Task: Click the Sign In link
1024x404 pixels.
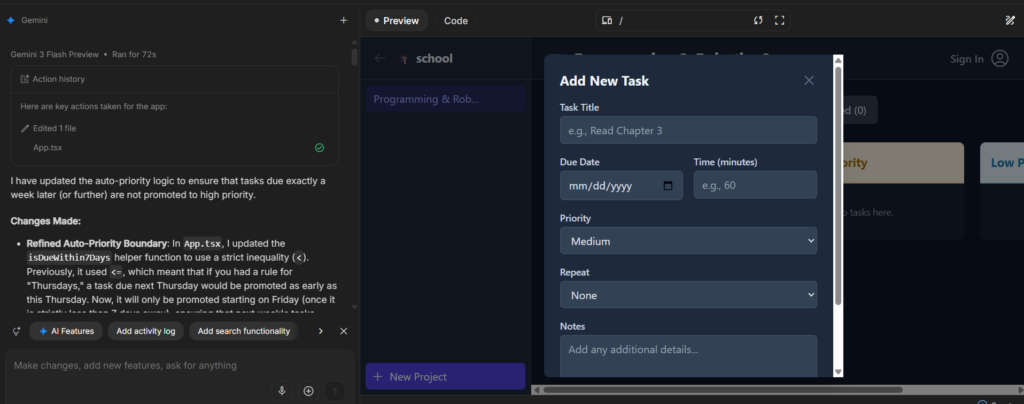Action: tap(967, 59)
